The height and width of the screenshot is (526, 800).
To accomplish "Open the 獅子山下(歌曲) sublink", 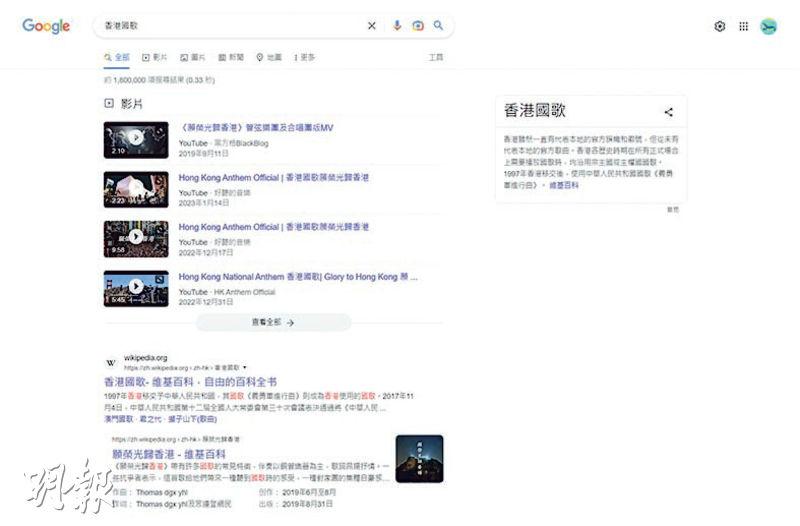I will click(192, 419).
